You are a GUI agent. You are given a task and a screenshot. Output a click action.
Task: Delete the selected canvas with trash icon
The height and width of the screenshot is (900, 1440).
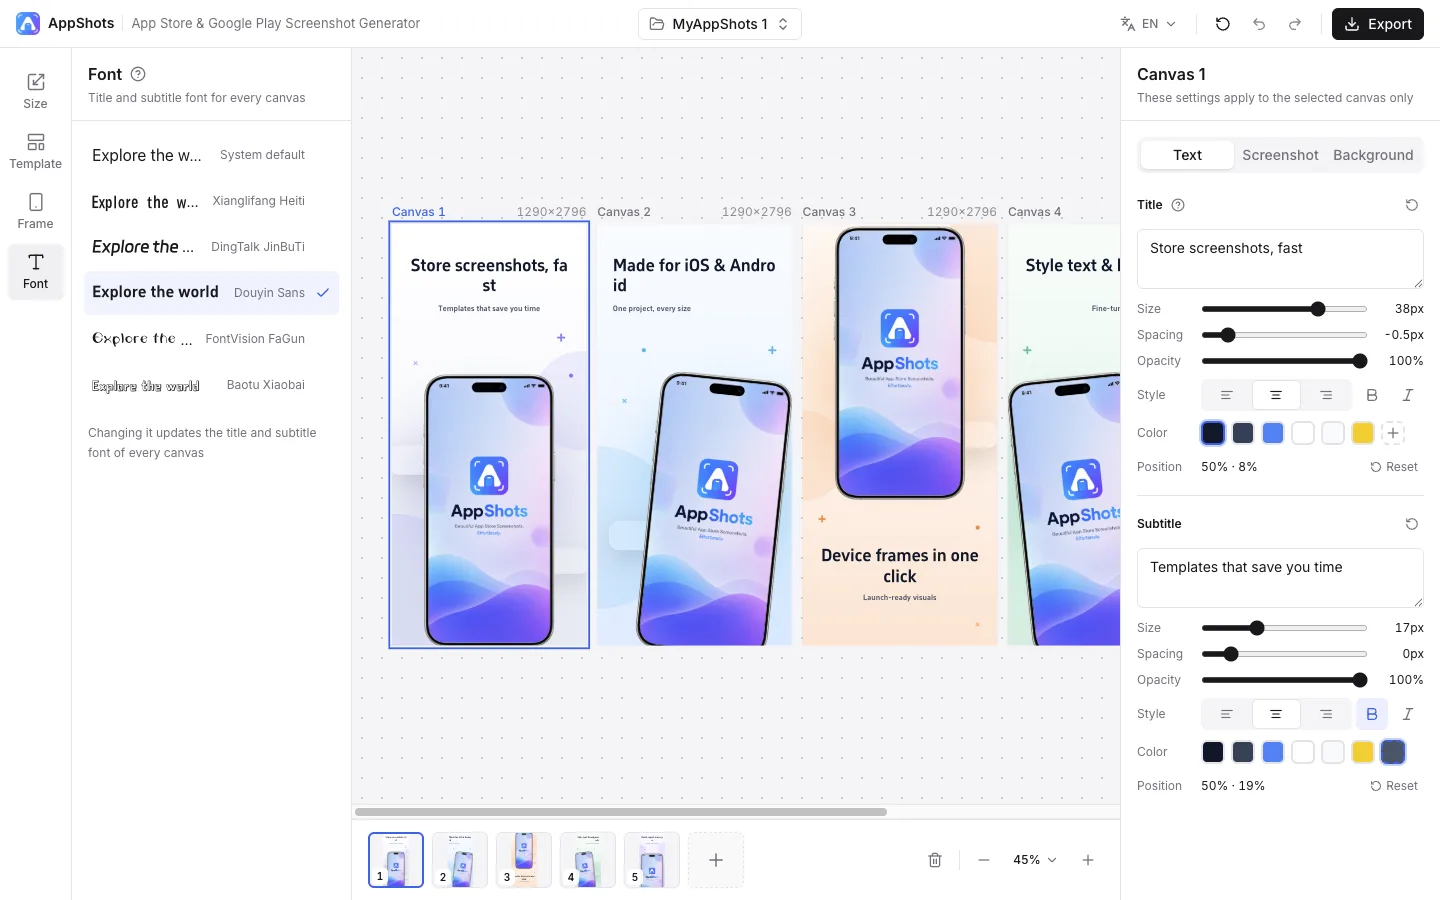coord(935,860)
